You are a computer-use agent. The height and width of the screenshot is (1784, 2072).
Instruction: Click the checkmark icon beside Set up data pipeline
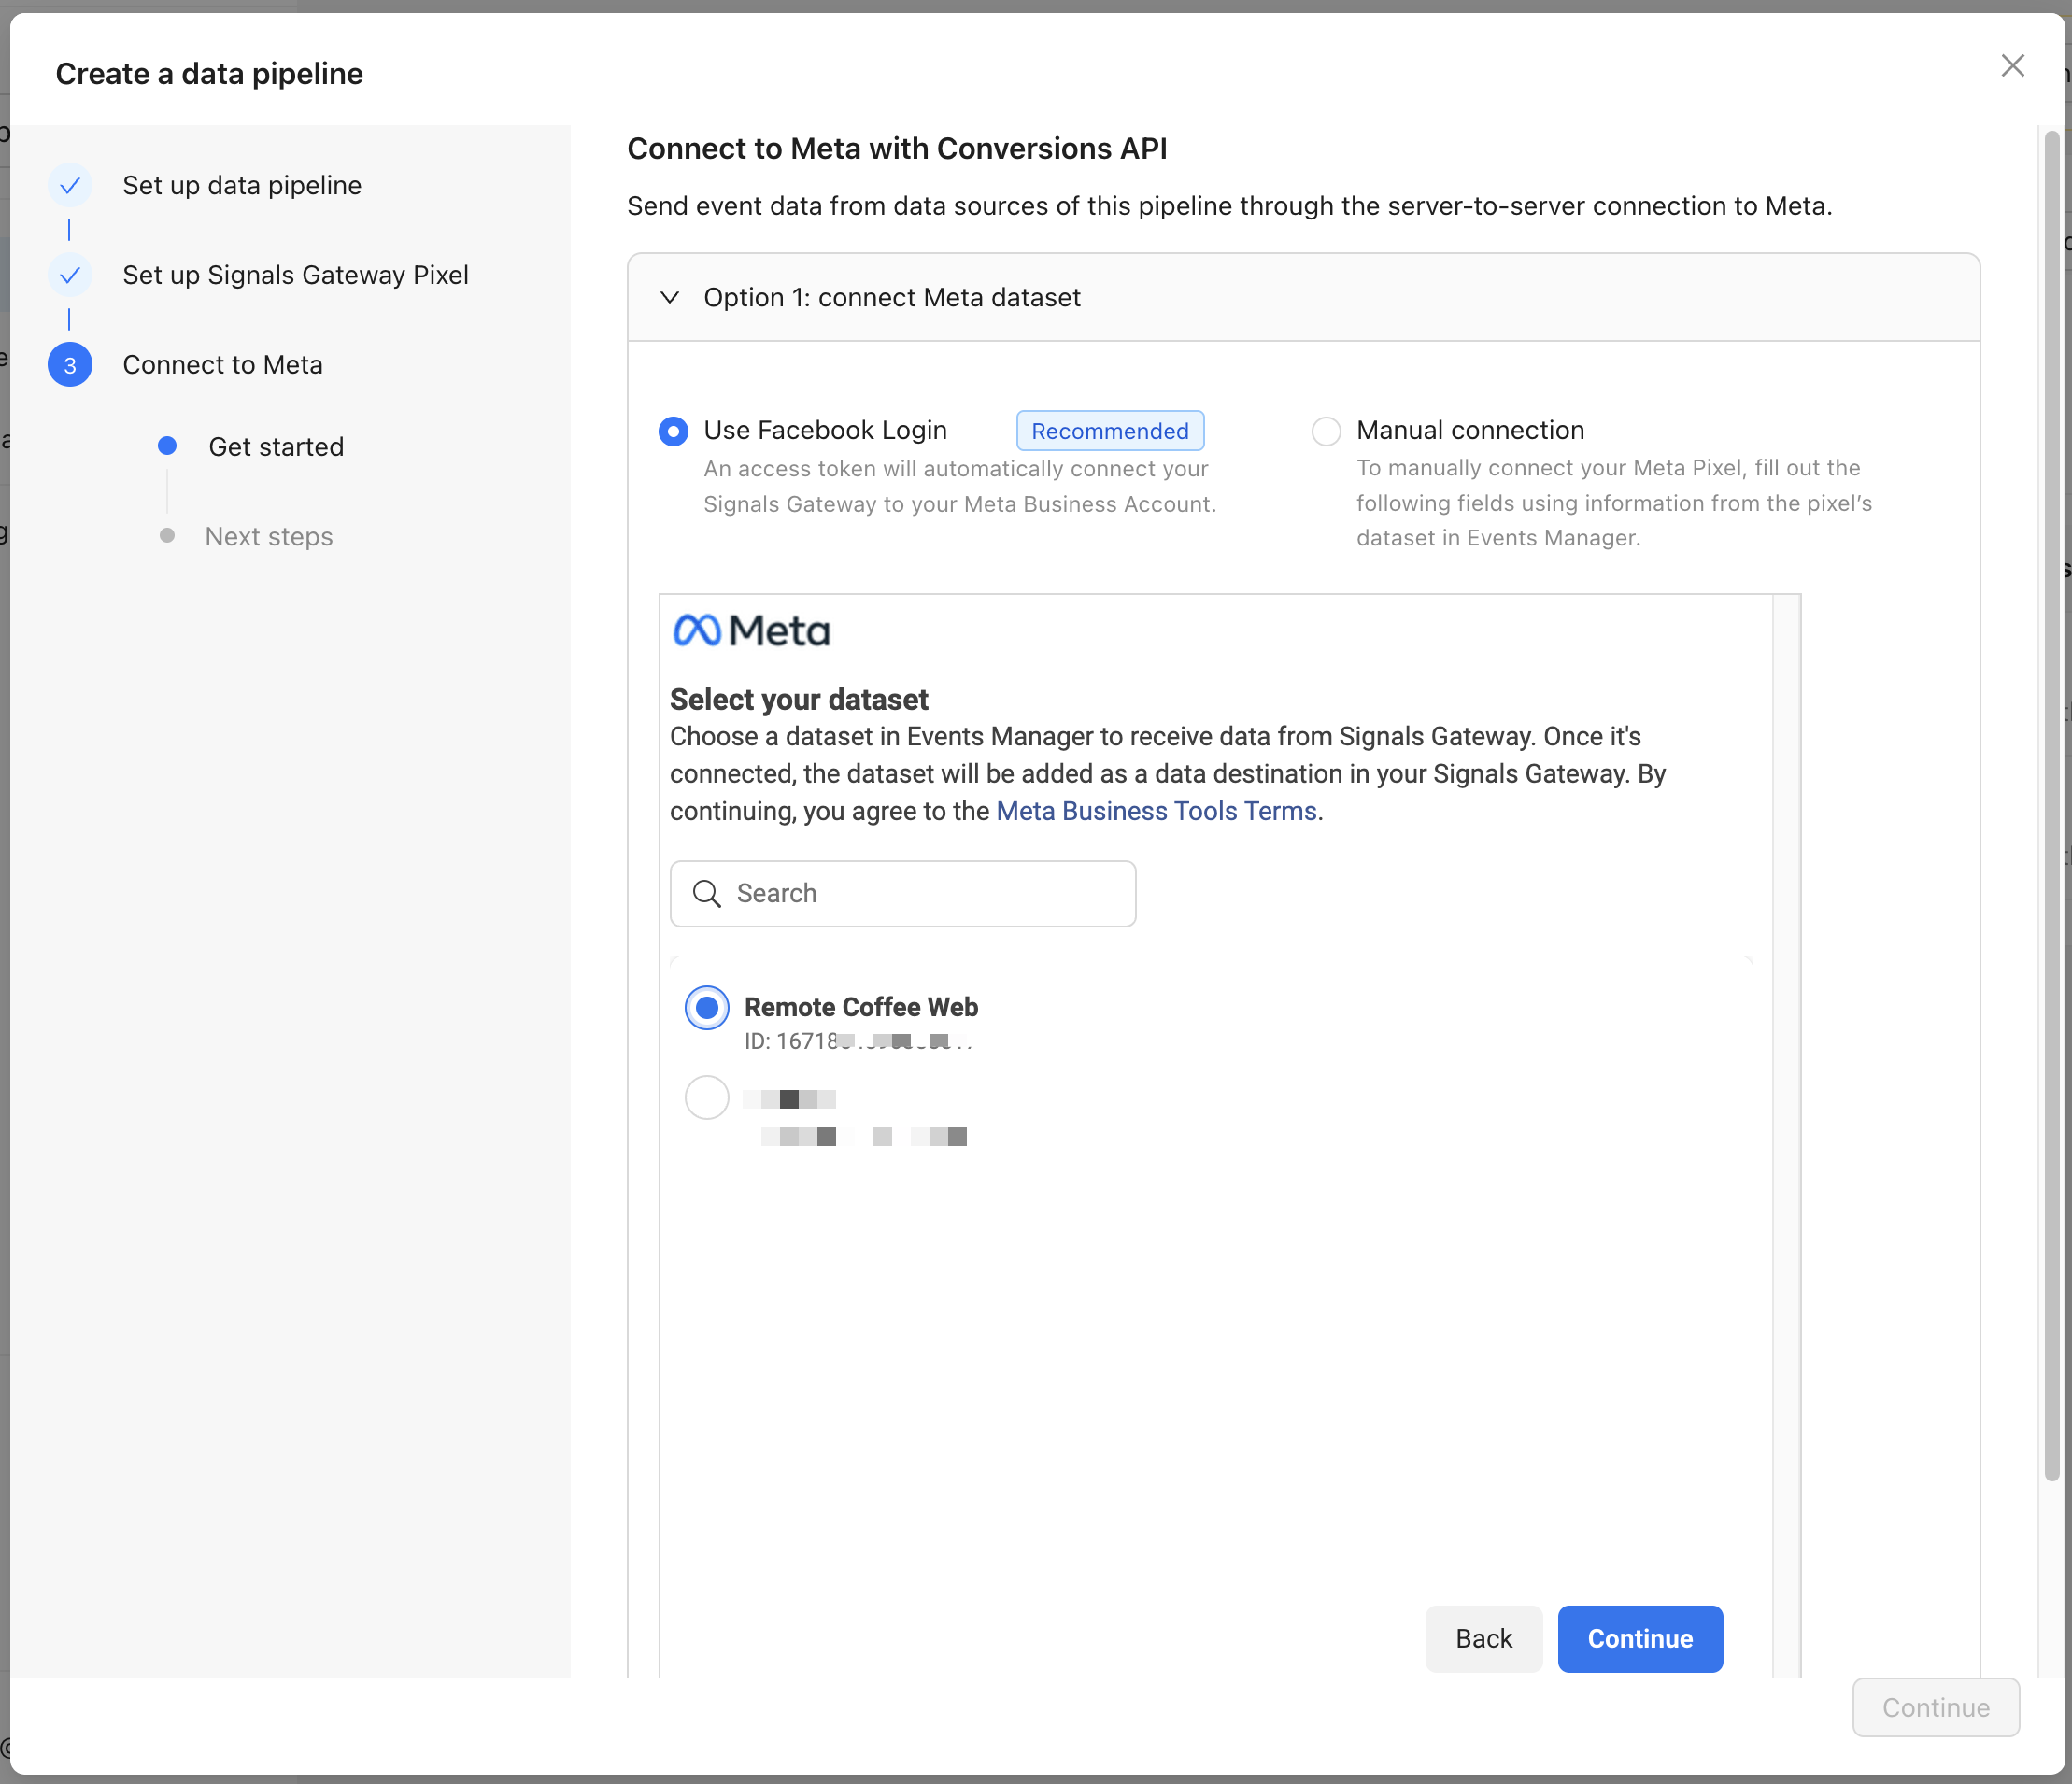[70, 185]
